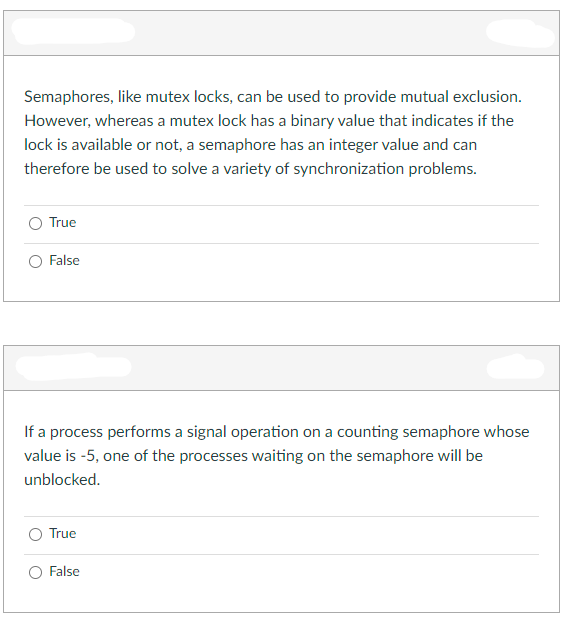Click the first question's redacted title
Screen dimensions: 566x634
(73, 31)
